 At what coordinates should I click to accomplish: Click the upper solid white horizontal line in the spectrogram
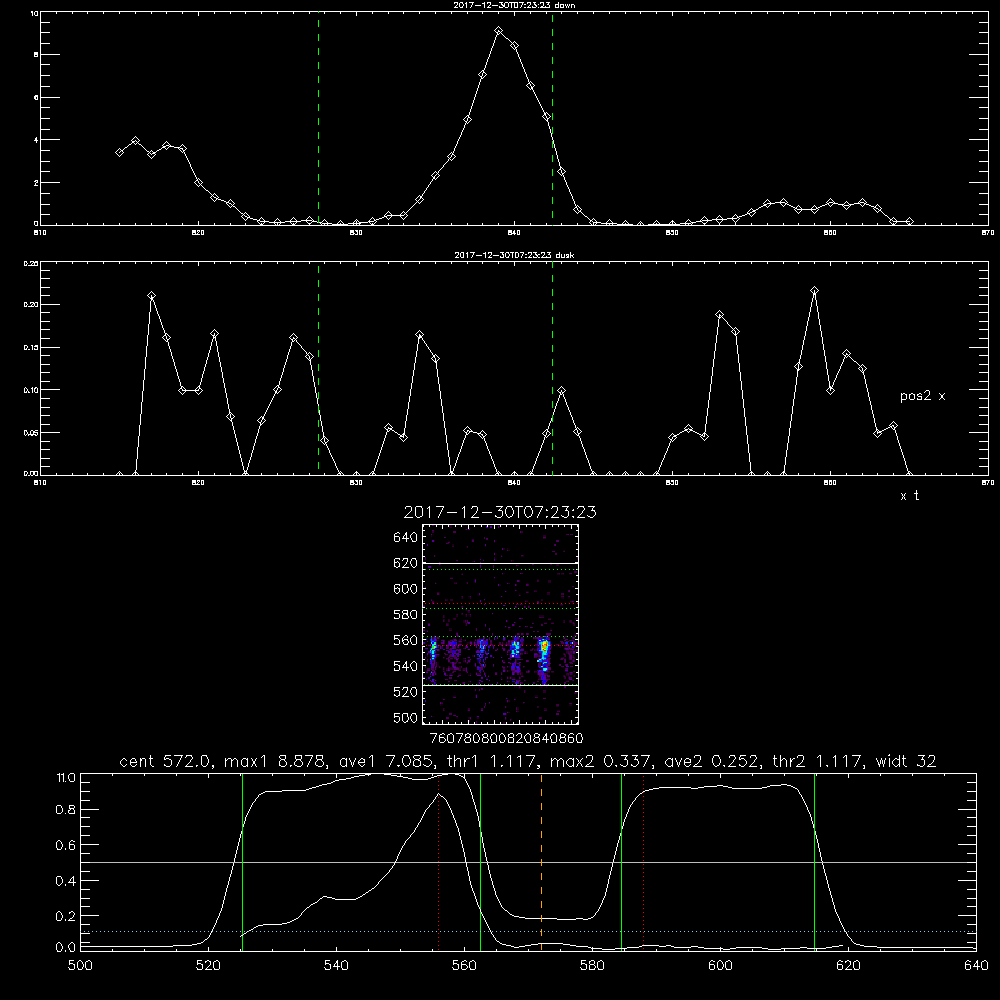click(x=501, y=563)
